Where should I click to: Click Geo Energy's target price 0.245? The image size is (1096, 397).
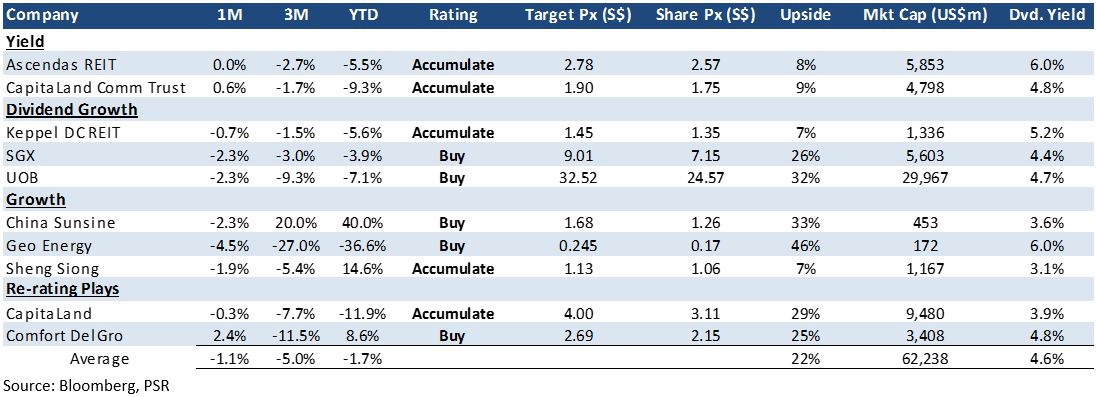point(577,245)
